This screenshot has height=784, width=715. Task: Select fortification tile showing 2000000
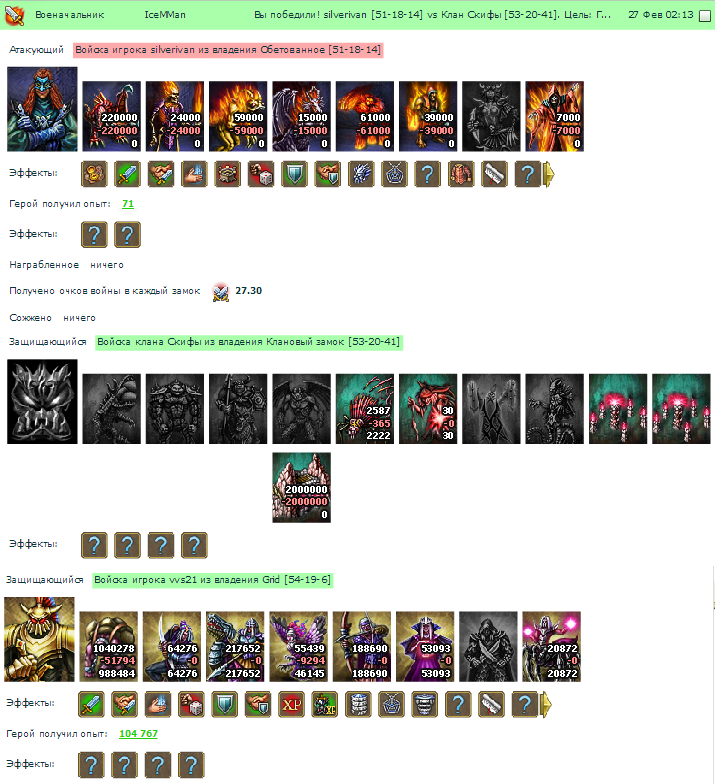(302, 488)
